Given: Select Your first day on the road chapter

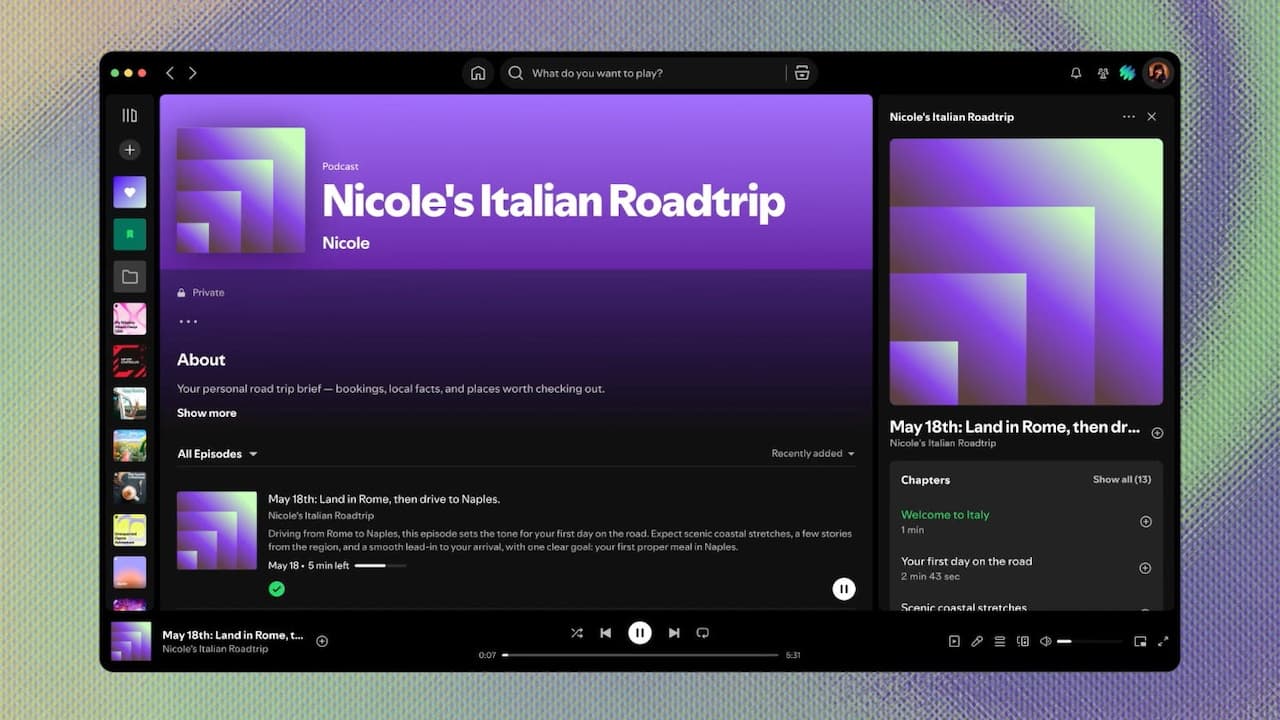Looking at the screenshot, I should [966, 561].
